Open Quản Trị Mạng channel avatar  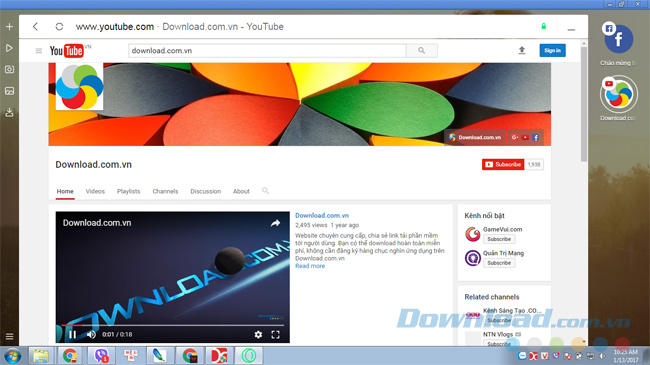point(472,258)
